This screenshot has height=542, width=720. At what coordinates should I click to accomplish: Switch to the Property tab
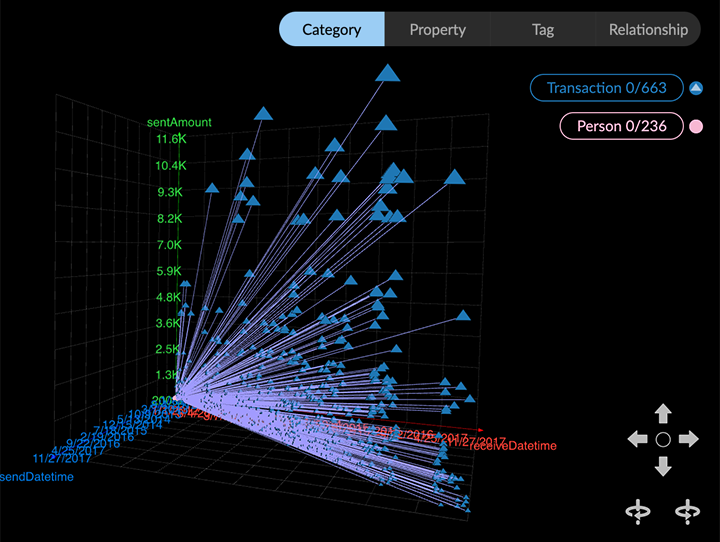[x=437, y=29]
